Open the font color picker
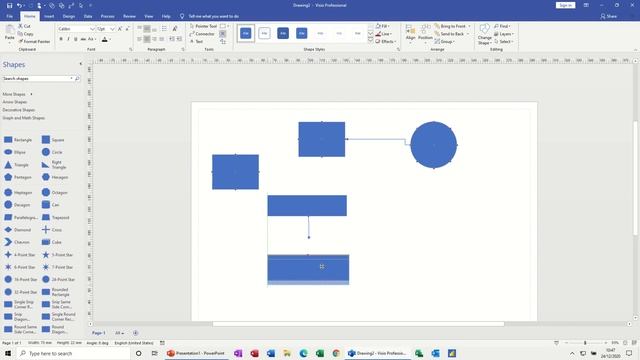The image size is (640, 360). click(x=105, y=39)
